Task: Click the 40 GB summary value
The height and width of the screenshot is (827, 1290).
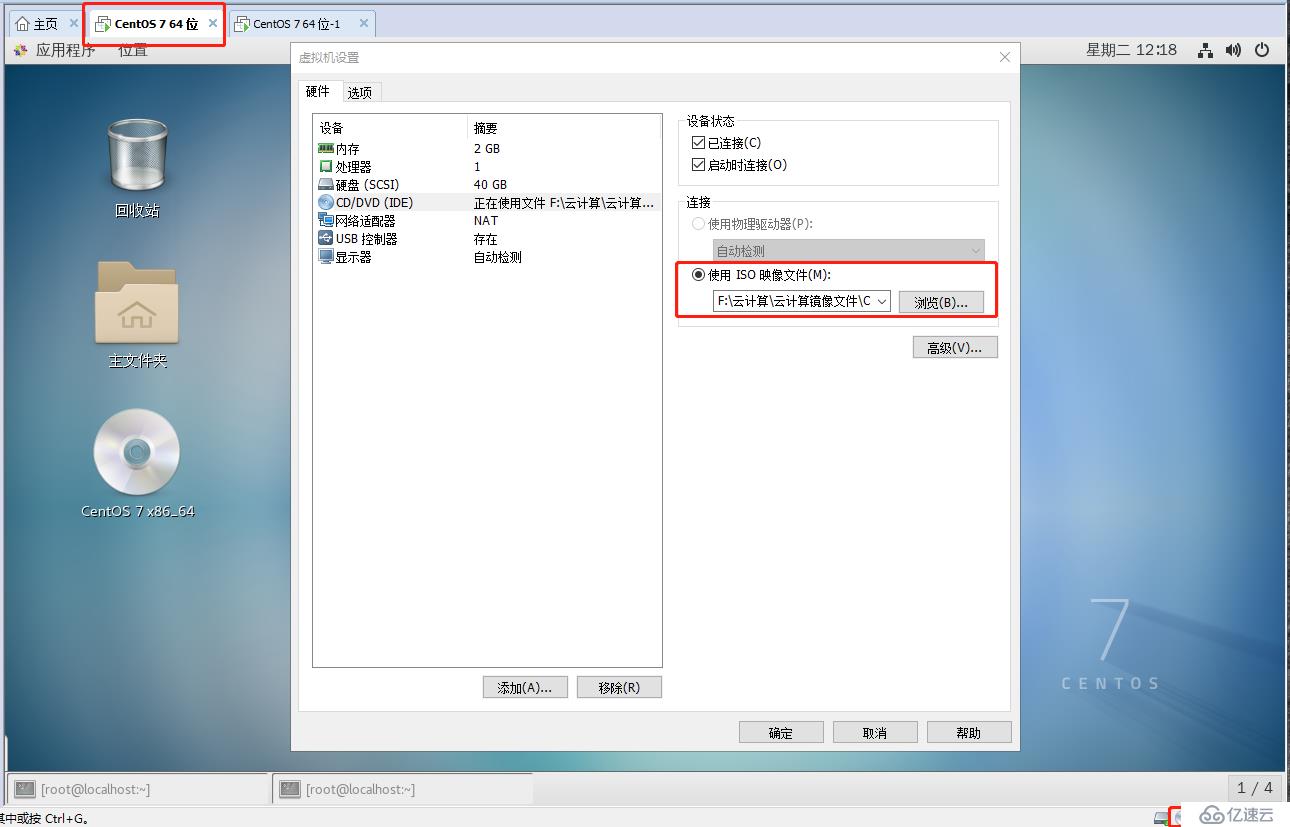Action: click(490, 184)
